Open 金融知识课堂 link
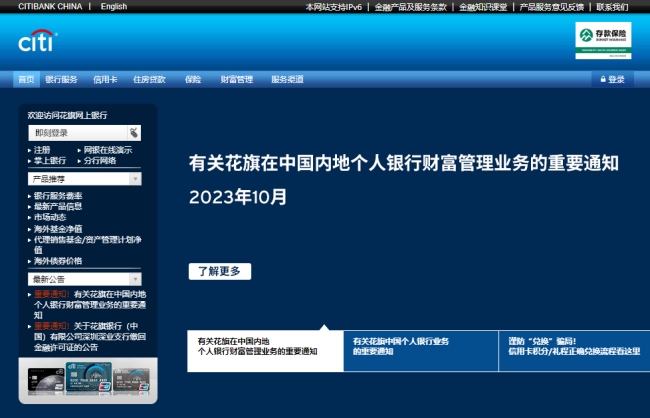The height and width of the screenshot is (418, 650). point(483,7)
